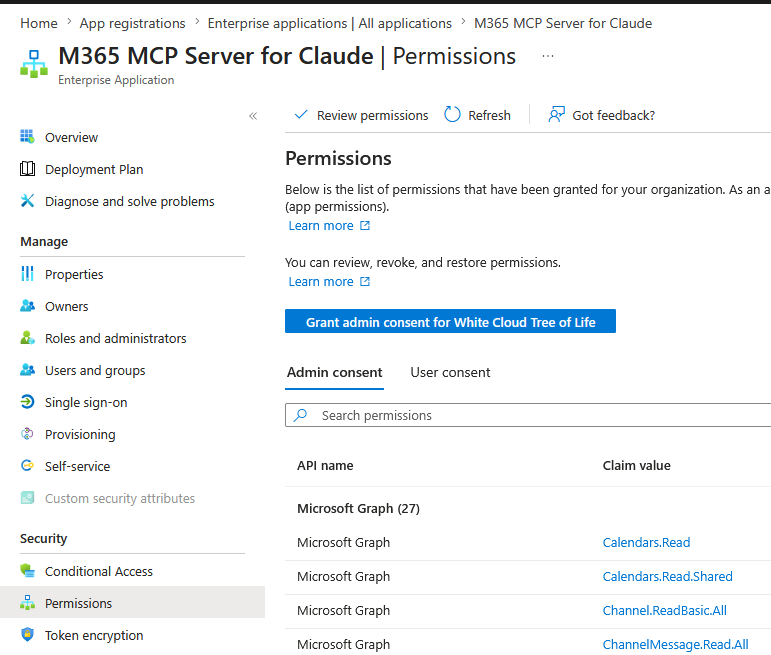The image size is (771, 655).
Task: Click Microsoft Graph cell in Channel.ReadBasic.All row
Action: 343,610
